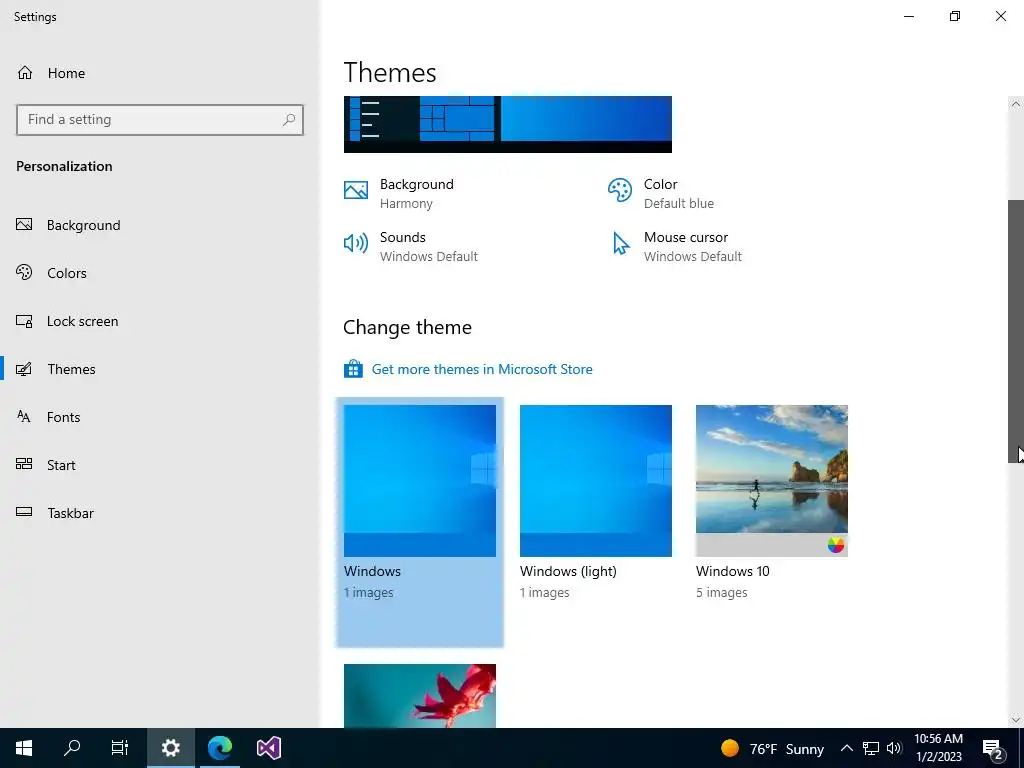1024x768 pixels.
Task: Click the Home icon in Settings sidebar
Action: (25, 72)
